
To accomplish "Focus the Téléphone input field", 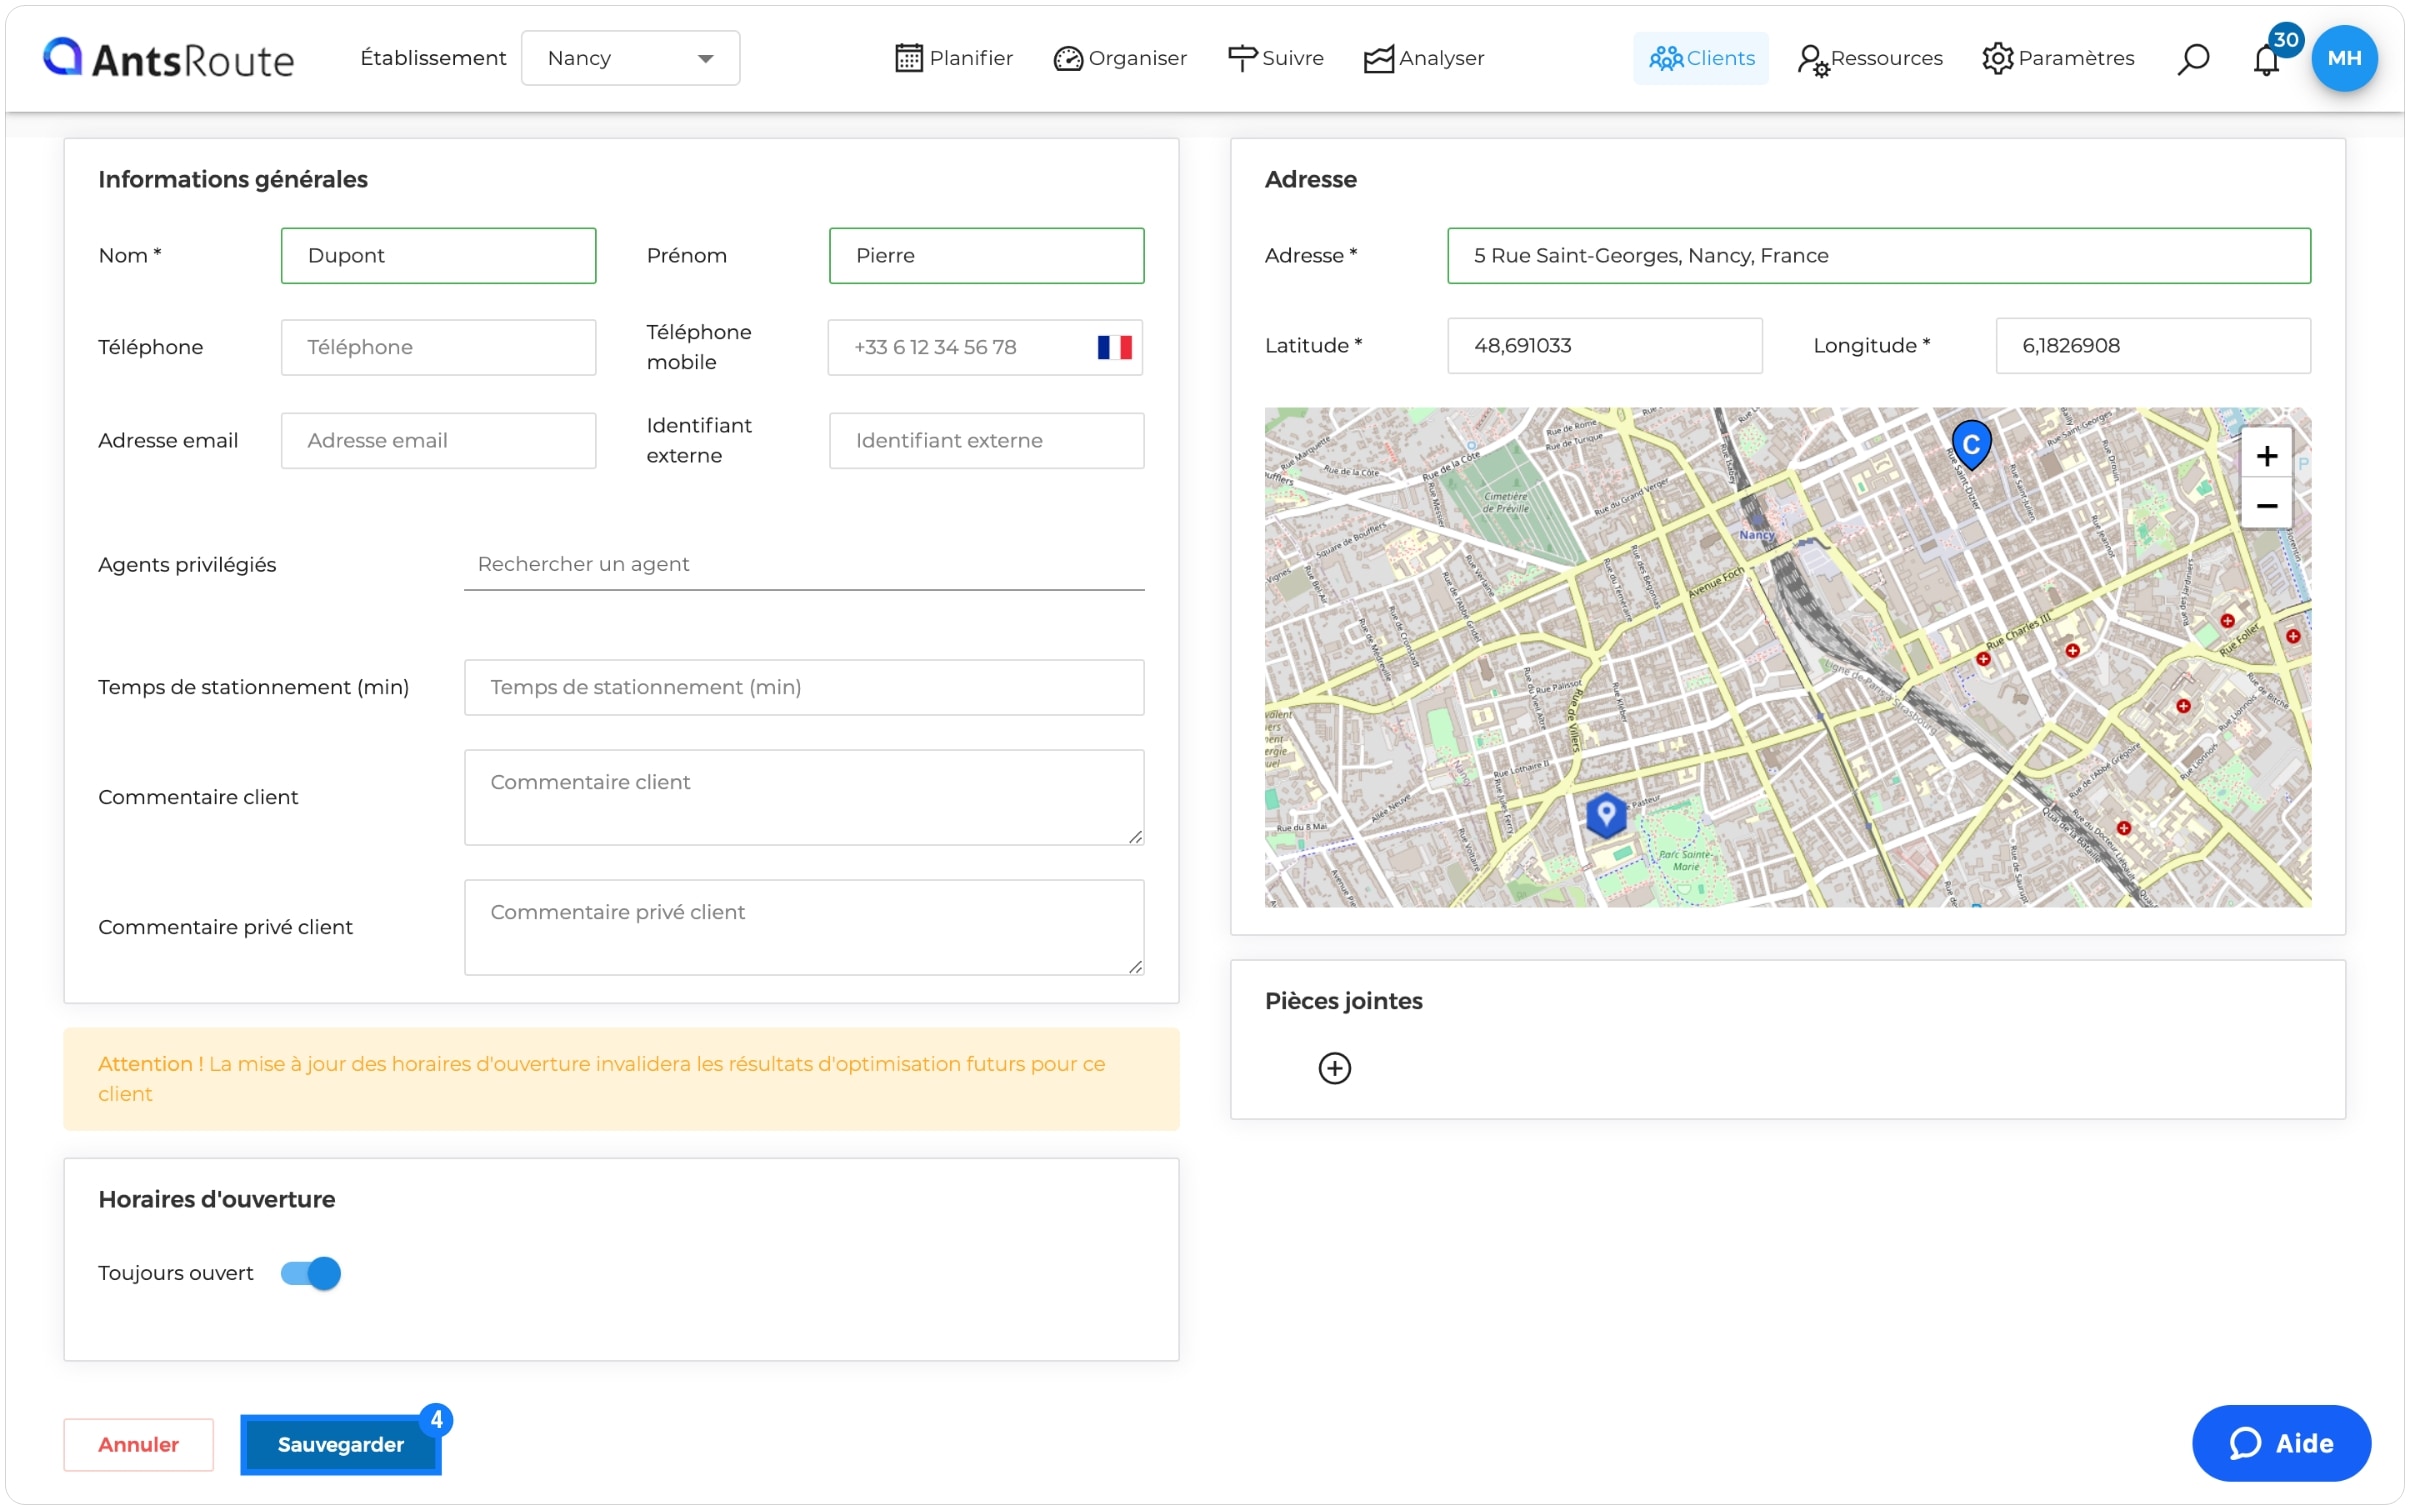I will point(438,347).
